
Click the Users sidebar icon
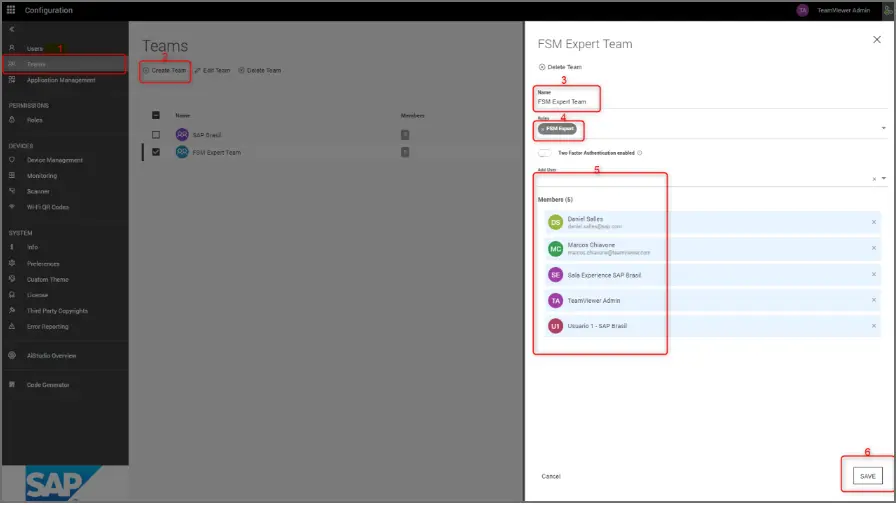11,48
